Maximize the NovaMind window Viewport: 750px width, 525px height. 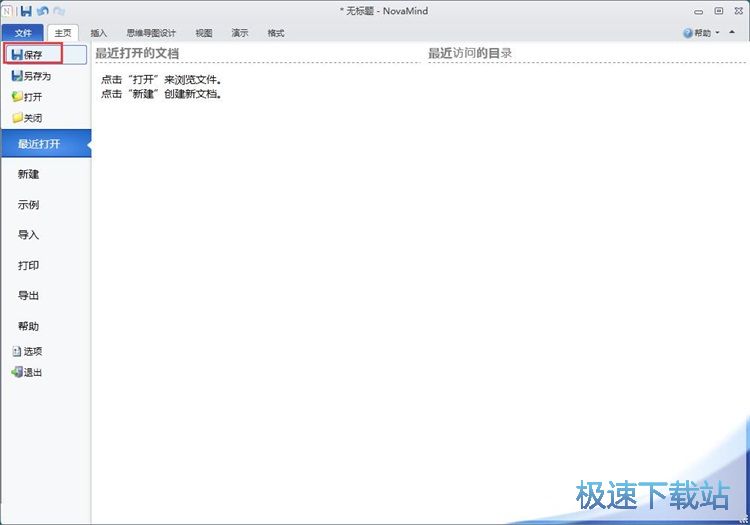[718, 11]
